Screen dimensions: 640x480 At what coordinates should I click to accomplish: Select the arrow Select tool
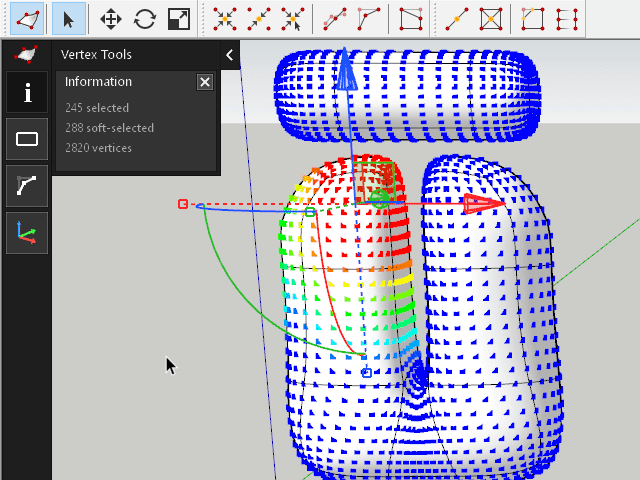(67, 18)
